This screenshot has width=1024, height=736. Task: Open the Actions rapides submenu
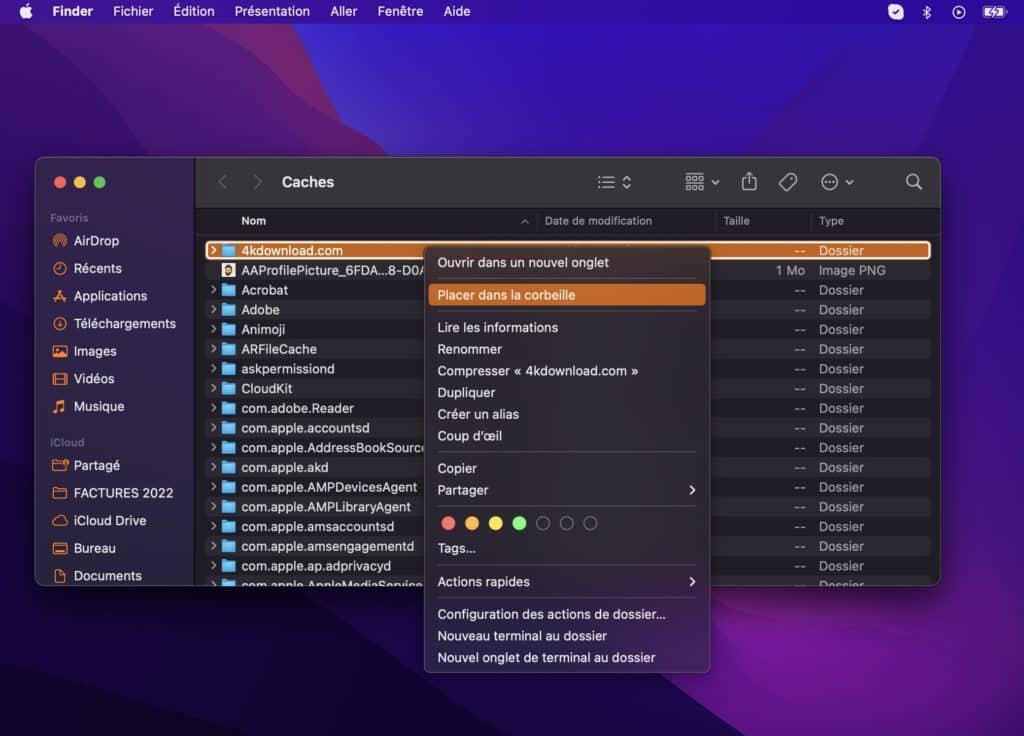point(567,582)
